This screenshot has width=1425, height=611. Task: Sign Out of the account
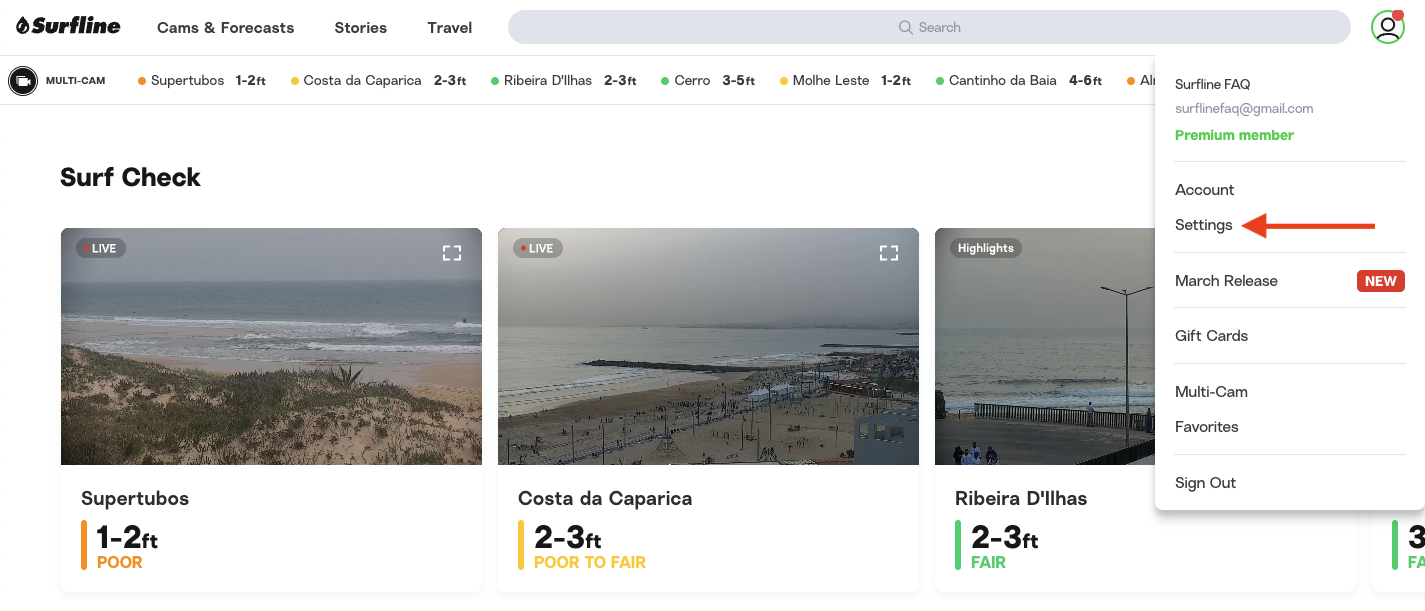(x=1206, y=483)
